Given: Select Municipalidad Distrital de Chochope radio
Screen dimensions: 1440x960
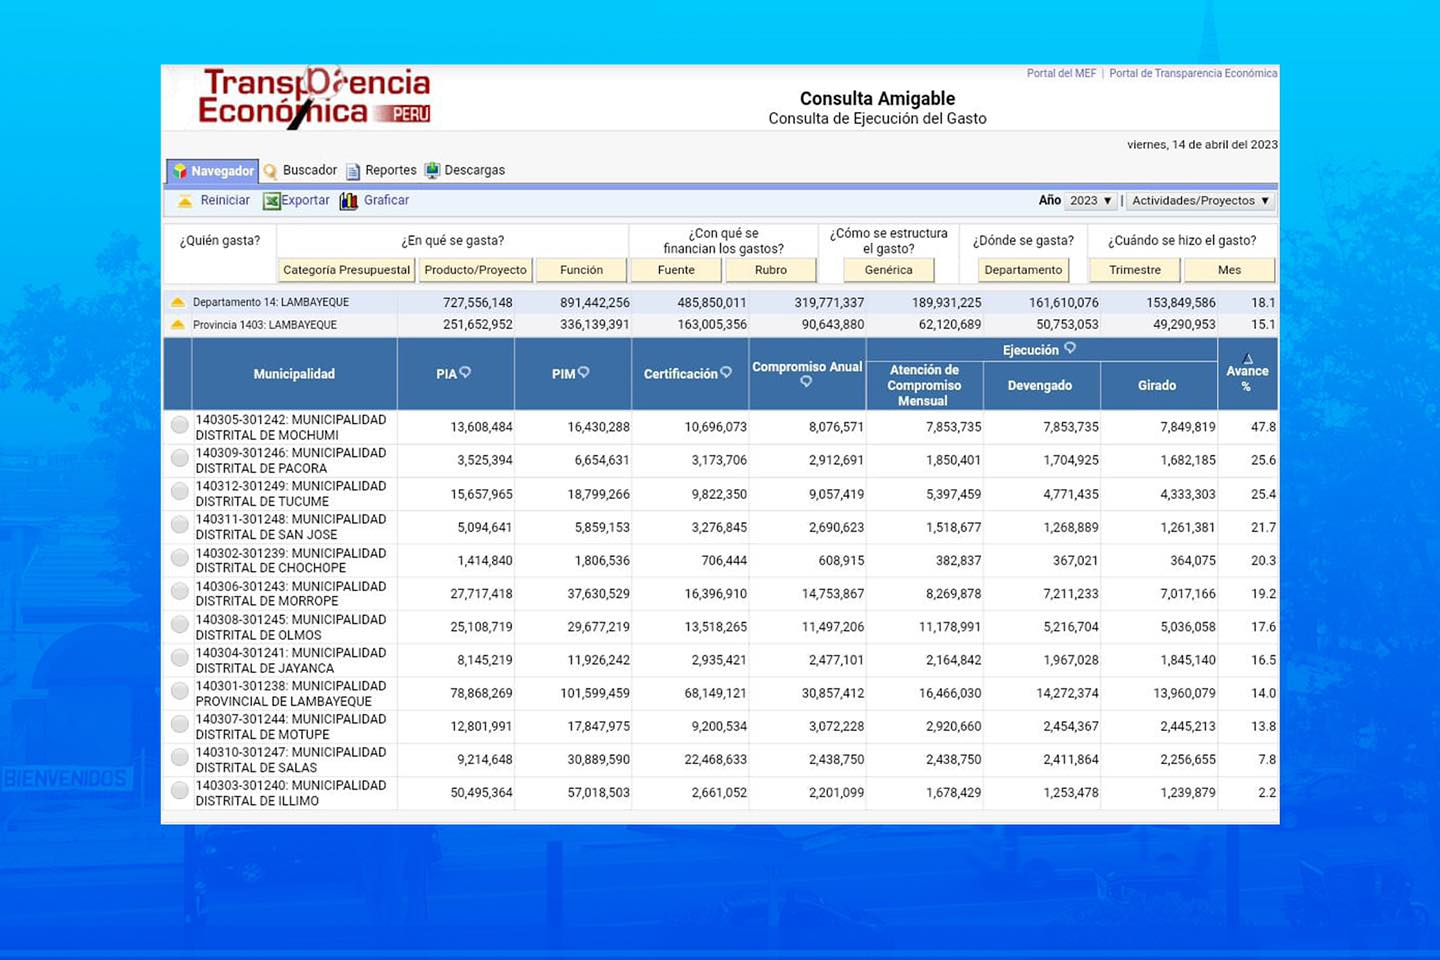Looking at the screenshot, I should (180, 558).
